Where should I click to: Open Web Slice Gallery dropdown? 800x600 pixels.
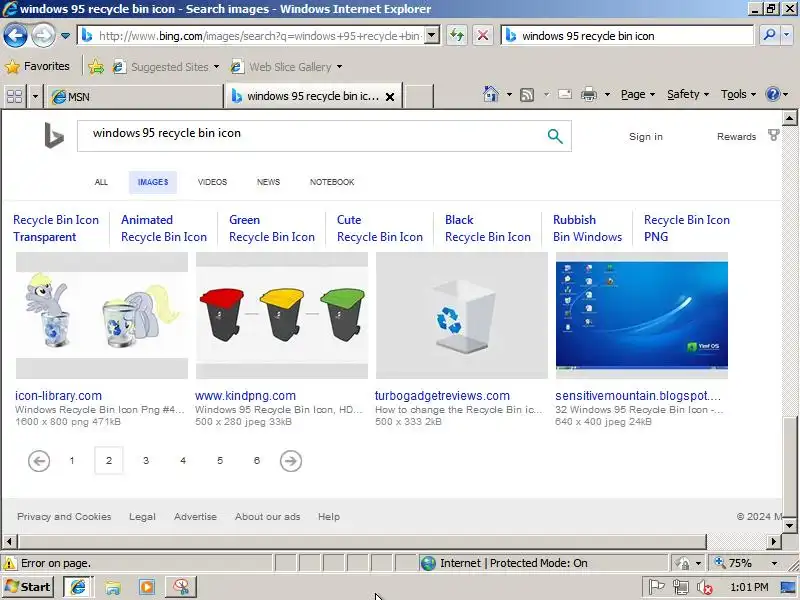point(286,67)
